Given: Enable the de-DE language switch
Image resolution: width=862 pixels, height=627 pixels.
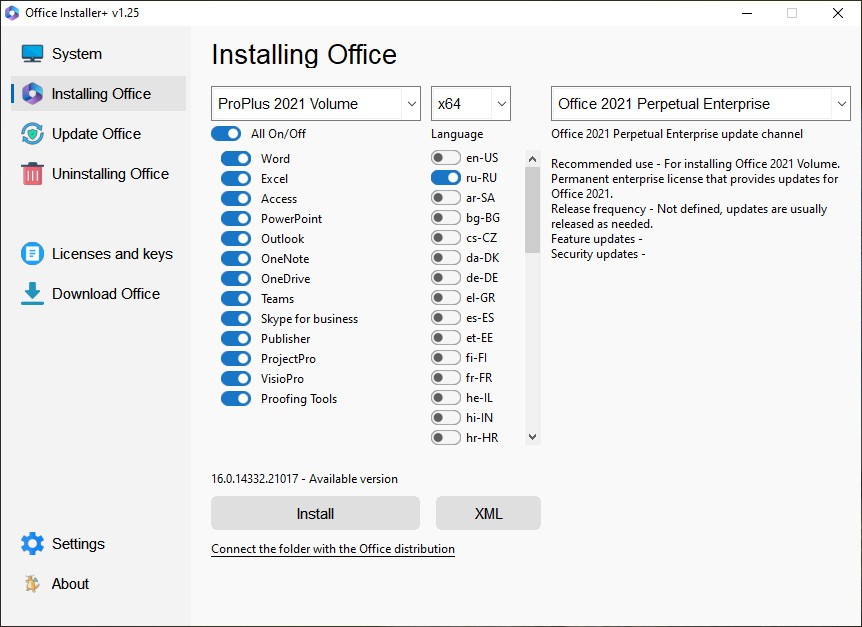Looking at the screenshot, I should click(x=446, y=278).
